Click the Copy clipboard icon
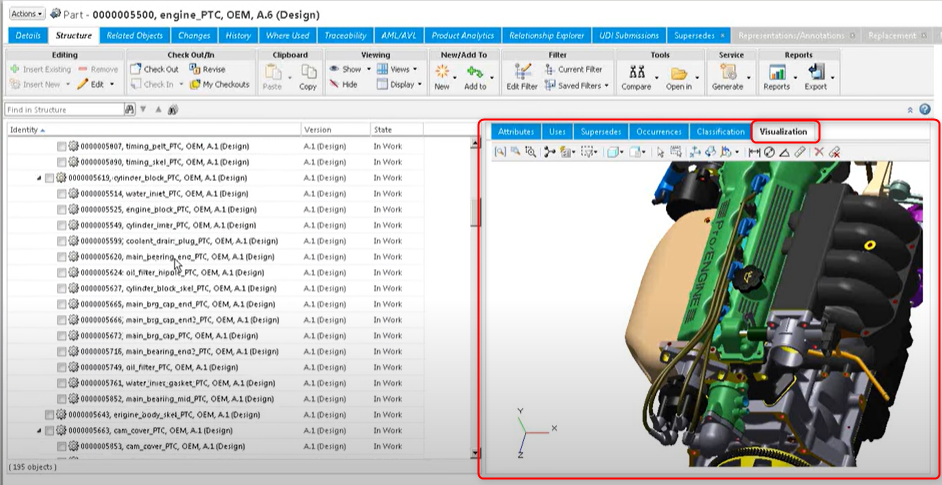 pos(307,74)
